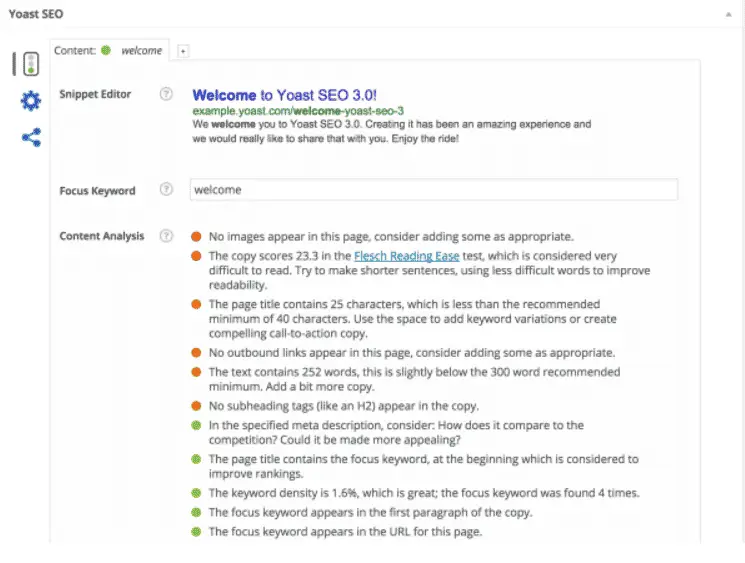The image size is (745, 563).
Task: Click the Content Analysis label
Action: 102,236
